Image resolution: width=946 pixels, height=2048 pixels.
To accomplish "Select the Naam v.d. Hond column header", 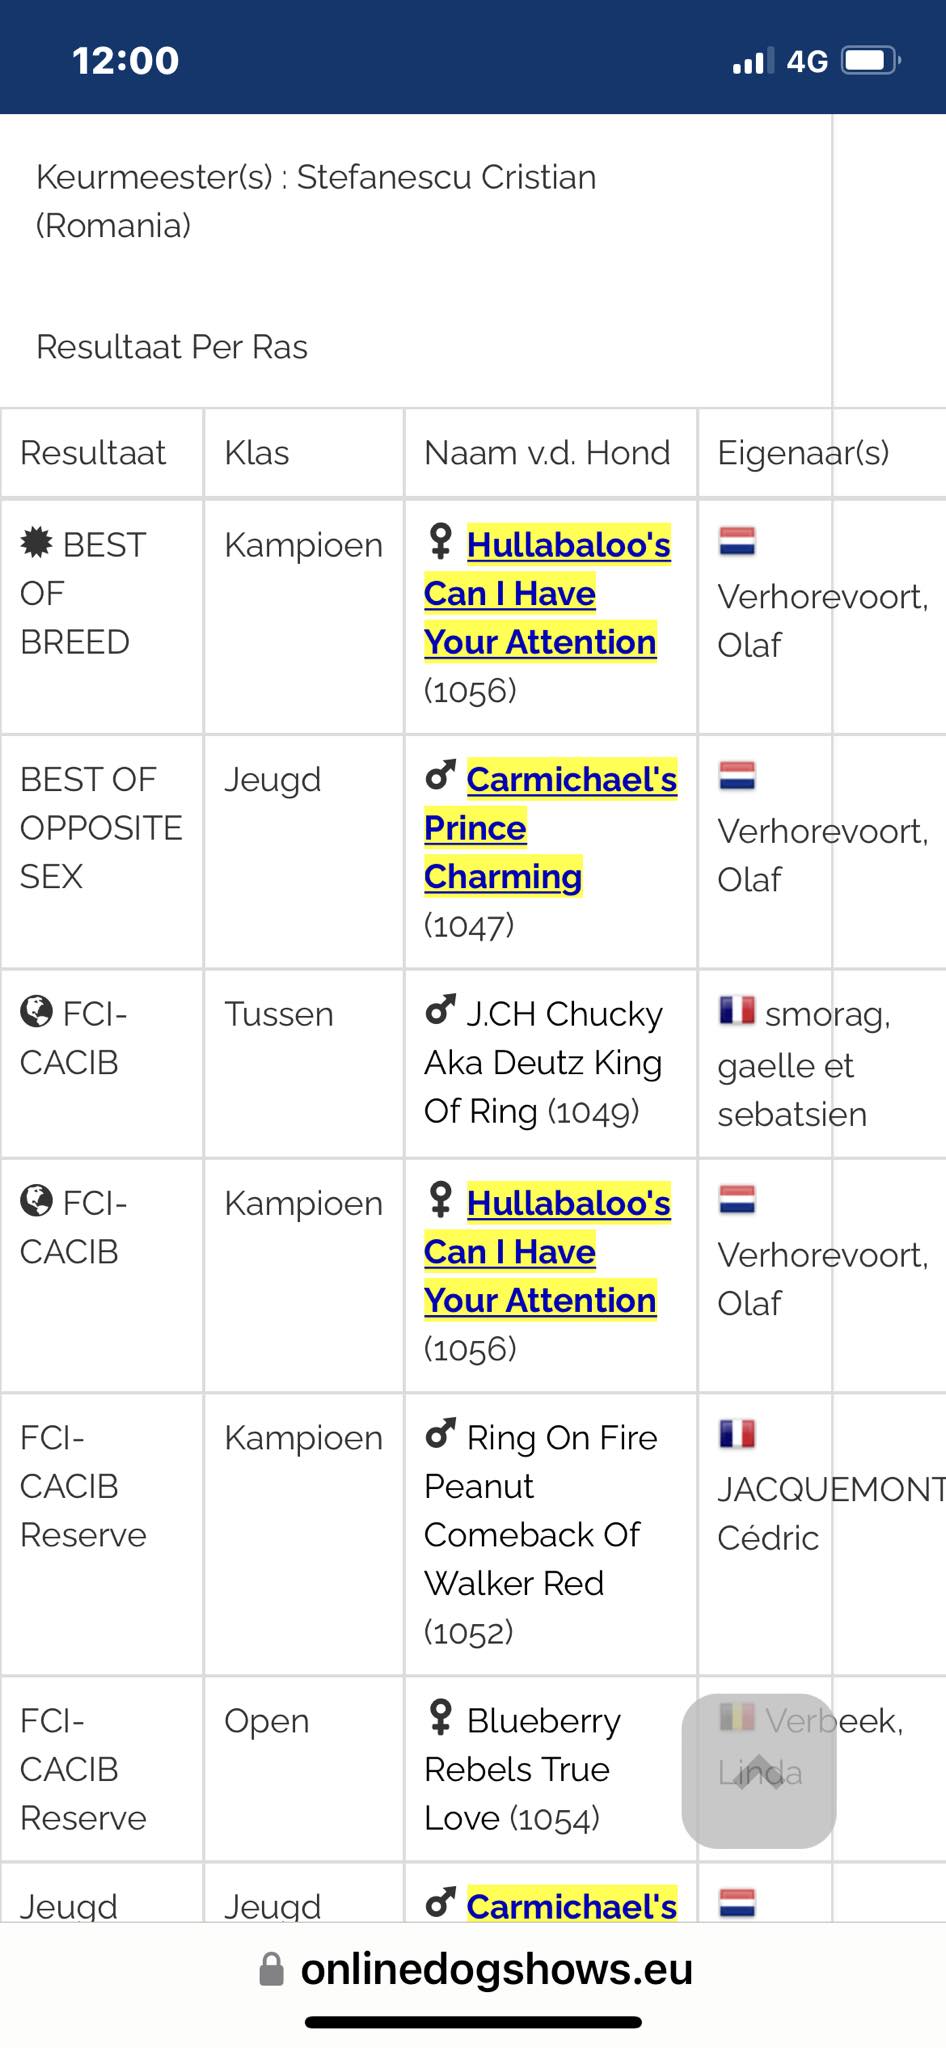I will pyautogui.click(x=547, y=453).
